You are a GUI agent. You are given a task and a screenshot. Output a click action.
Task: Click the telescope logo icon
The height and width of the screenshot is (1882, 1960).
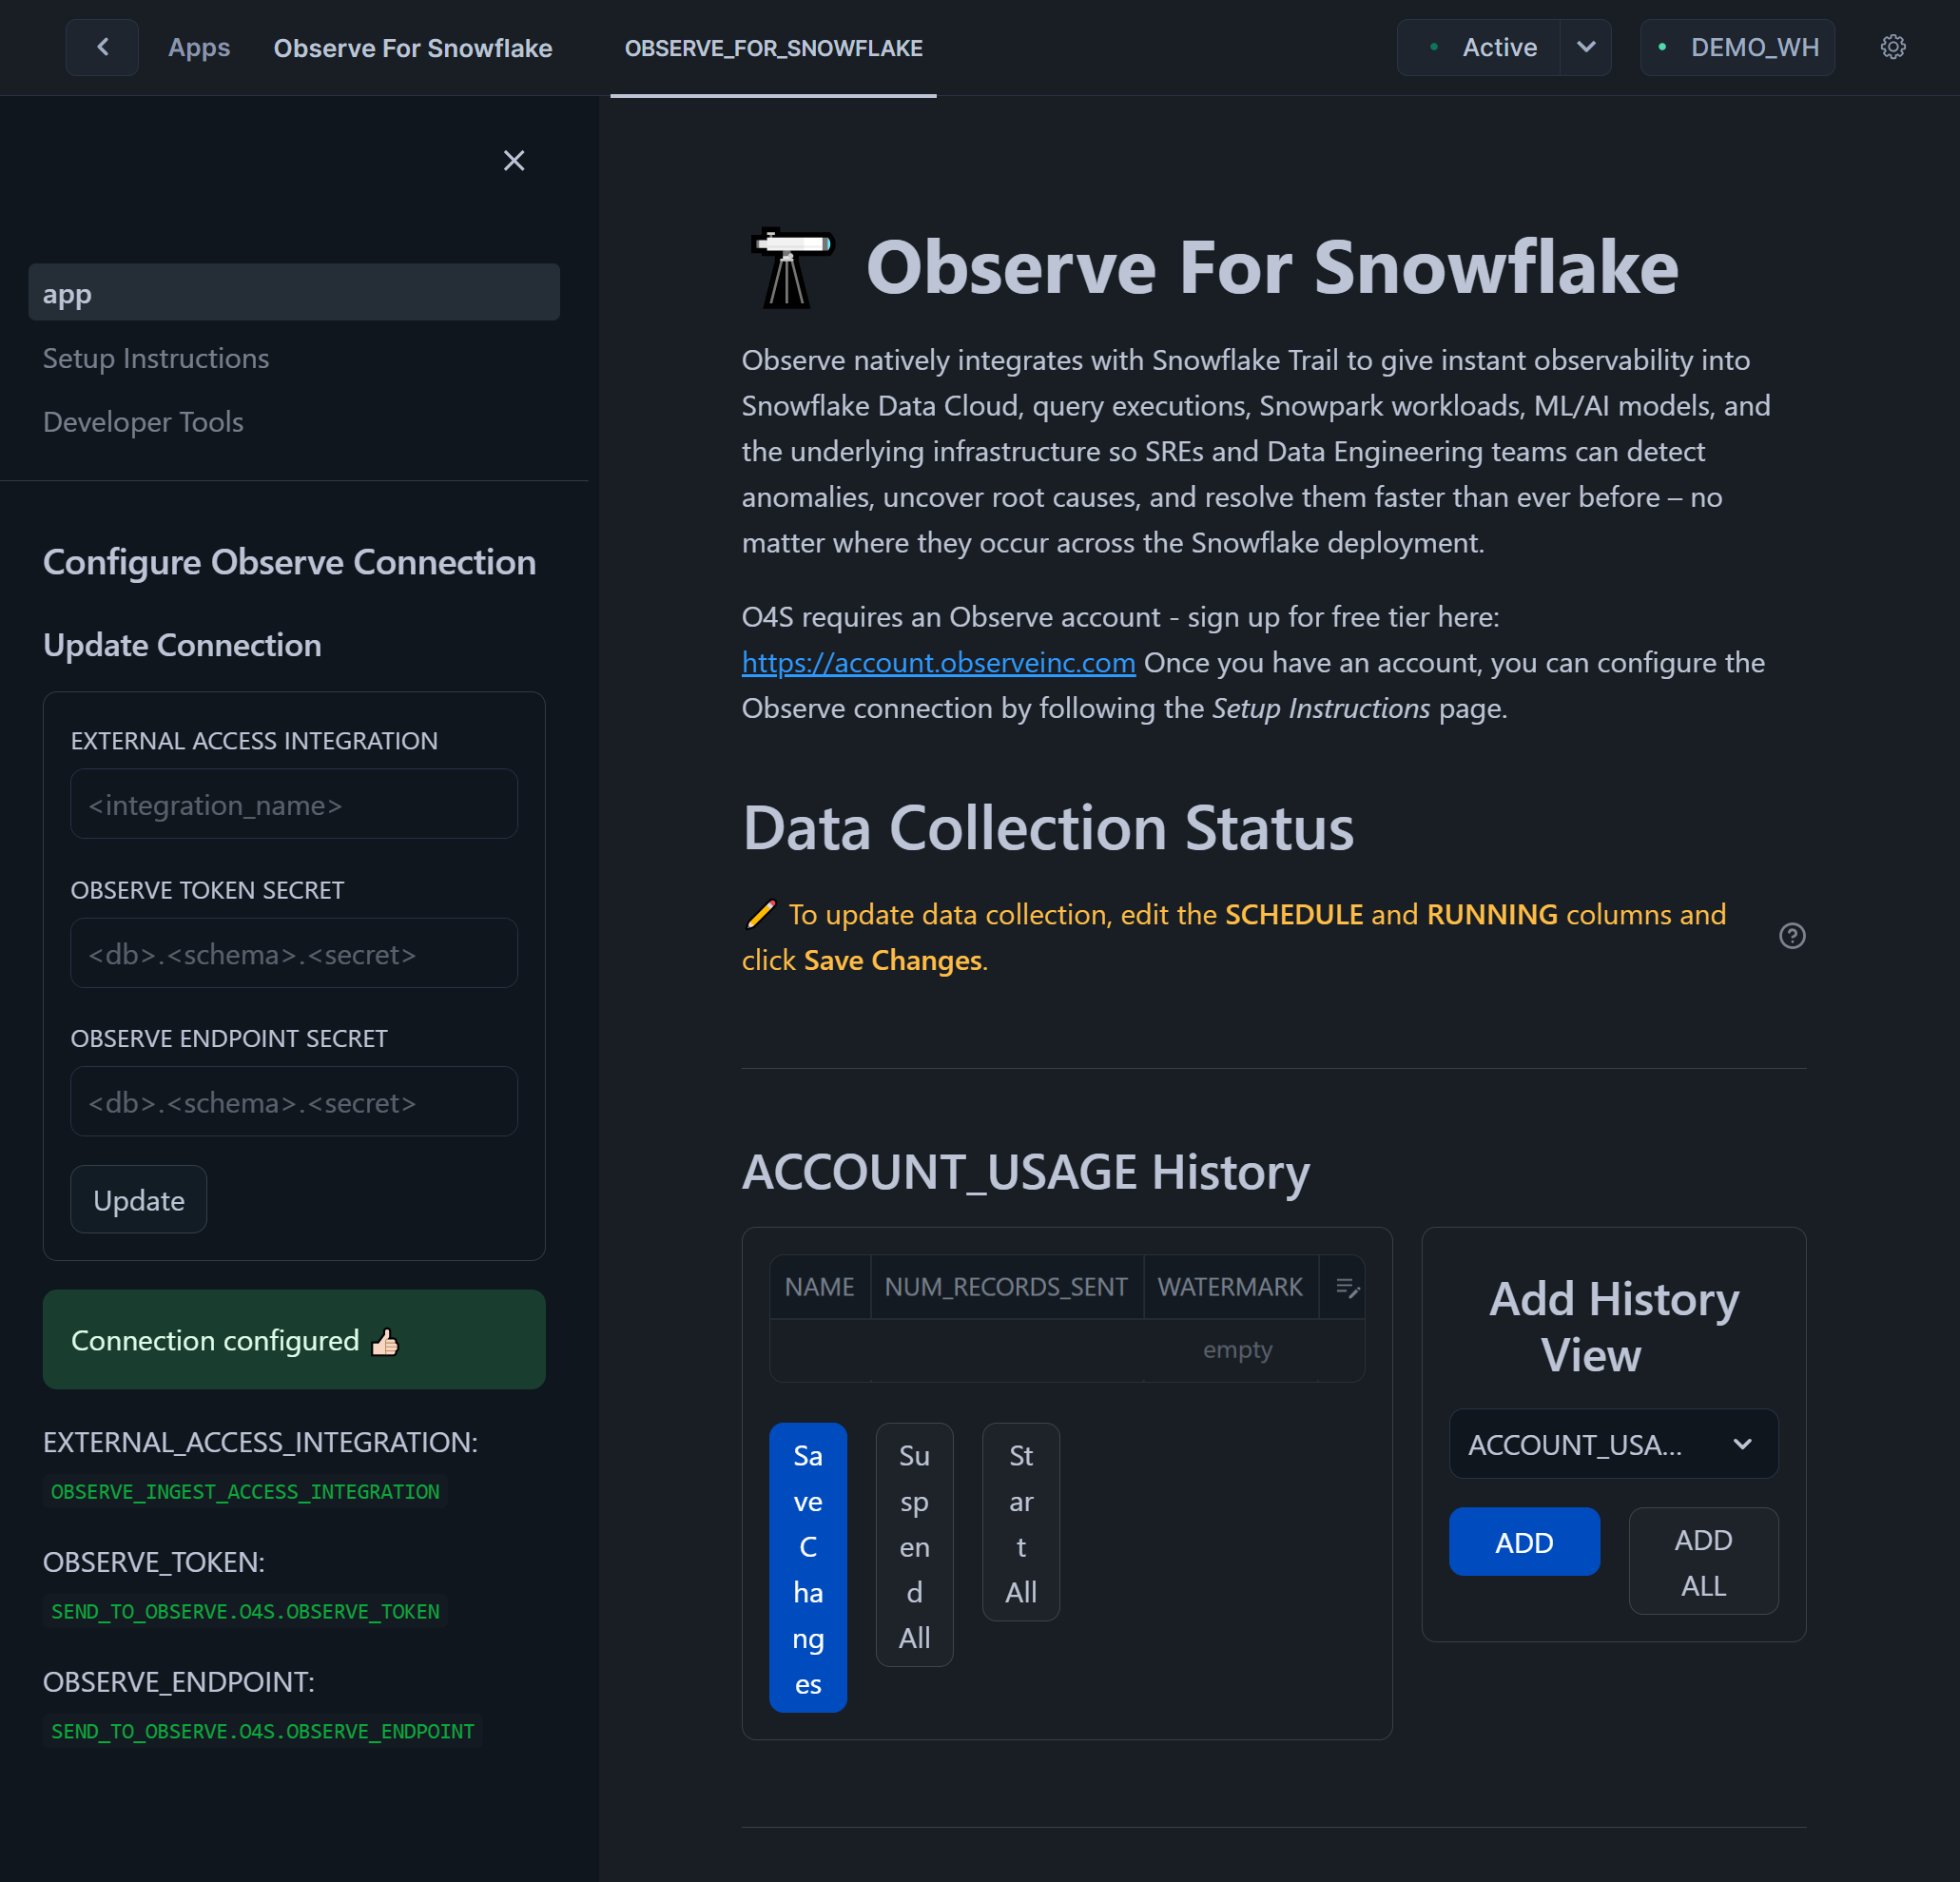tap(791, 268)
